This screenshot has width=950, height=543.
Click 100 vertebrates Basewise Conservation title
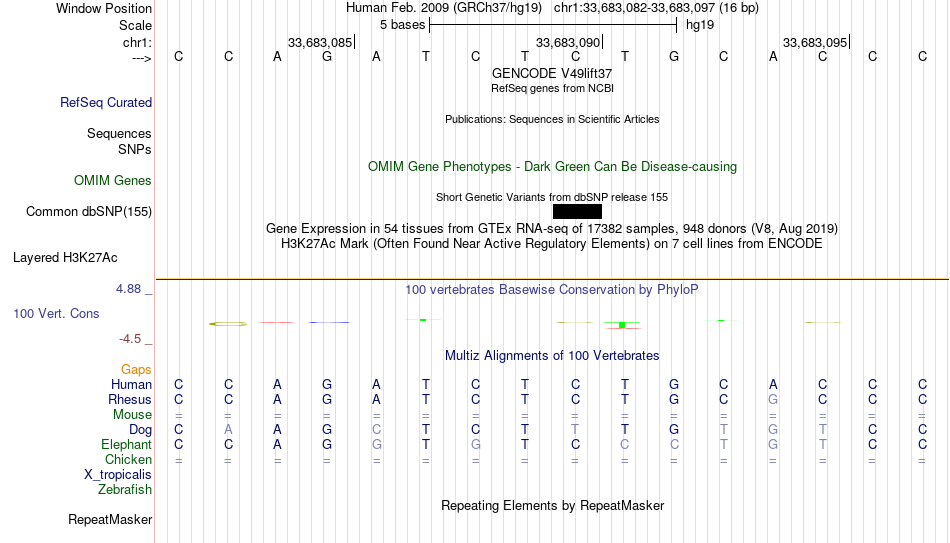552,290
